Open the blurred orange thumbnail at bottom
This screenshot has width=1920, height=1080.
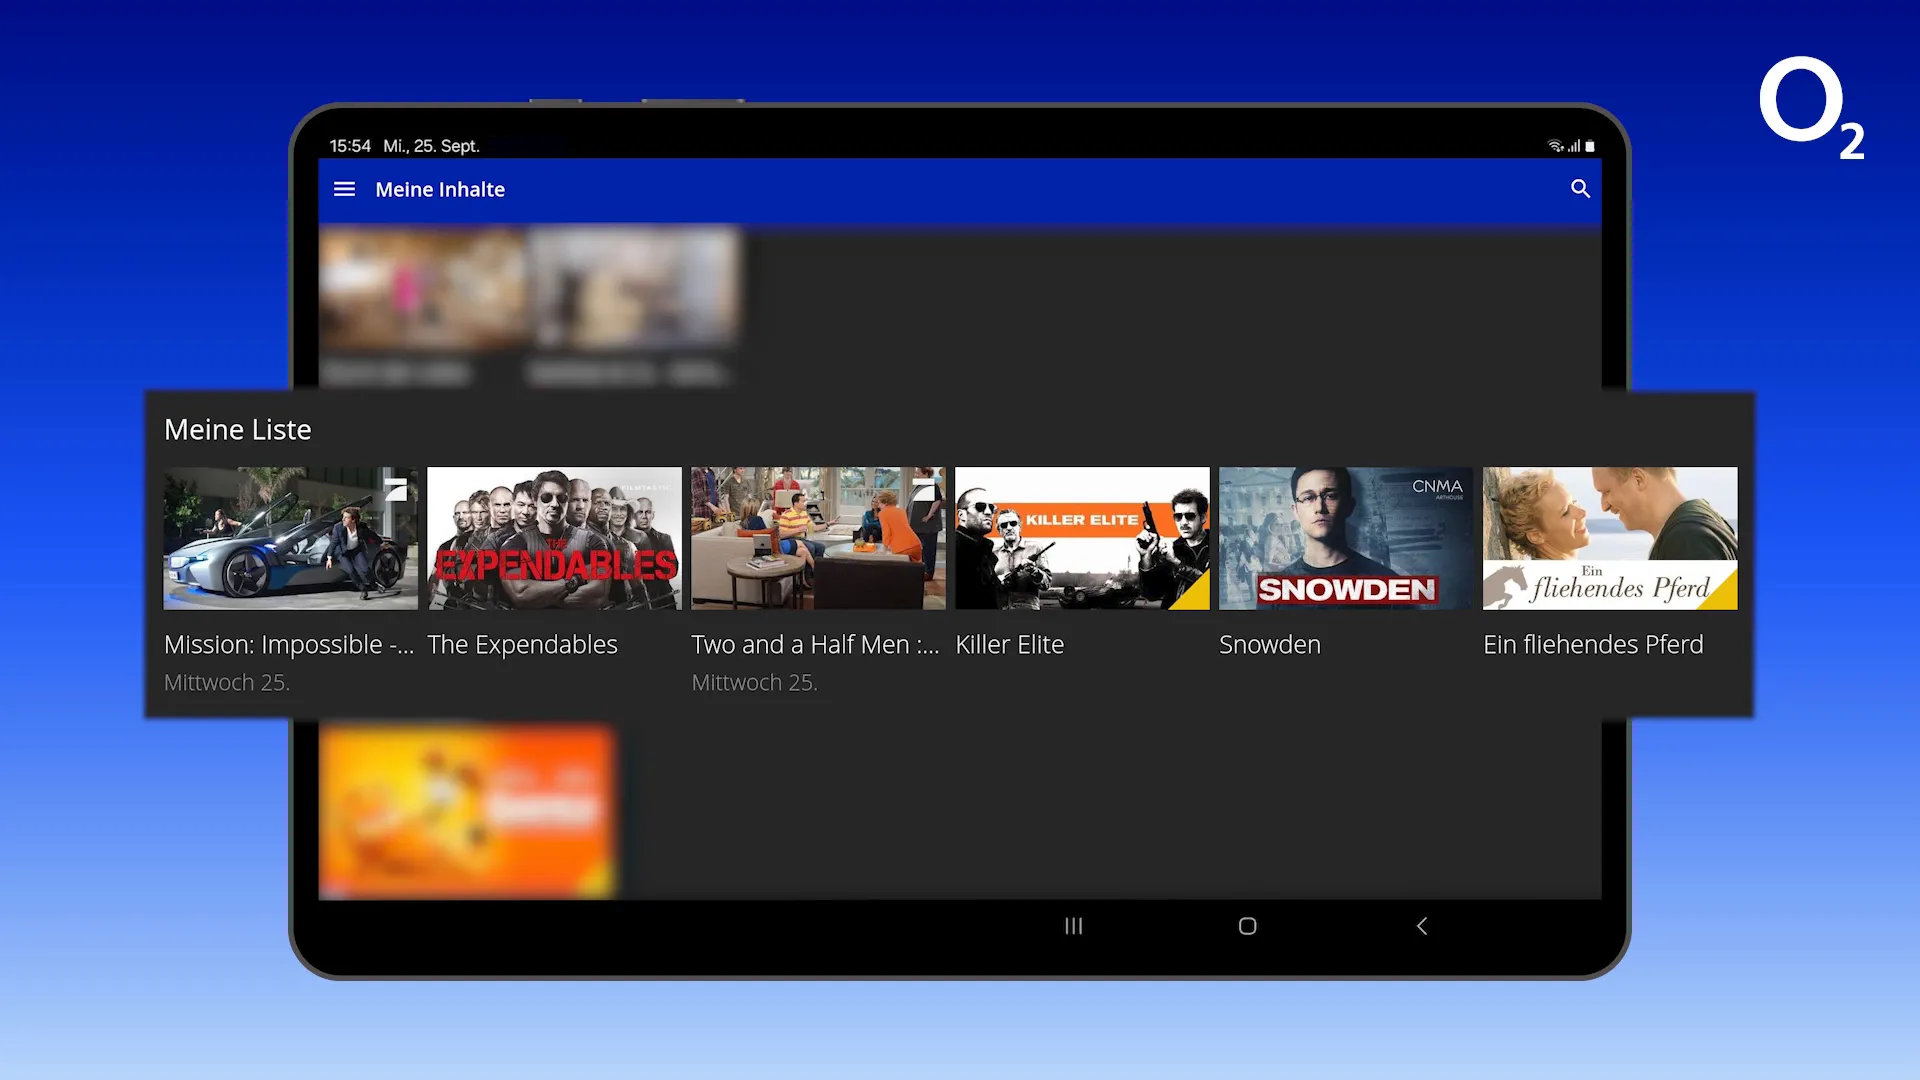point(467,811)
